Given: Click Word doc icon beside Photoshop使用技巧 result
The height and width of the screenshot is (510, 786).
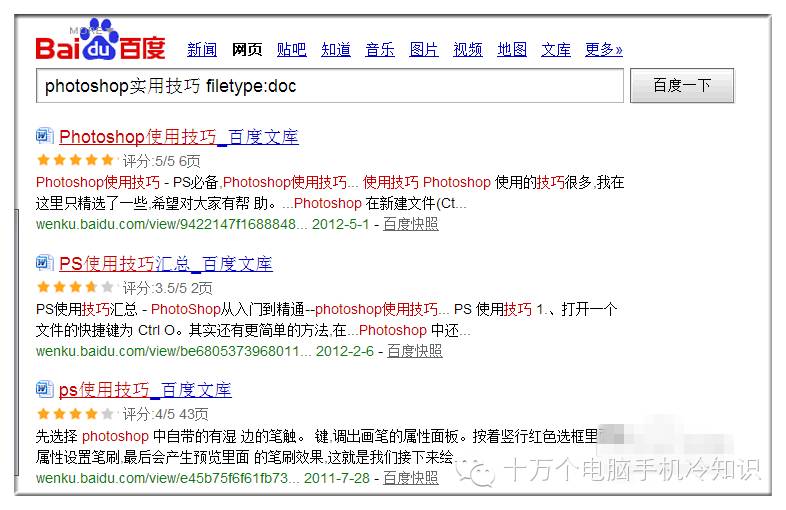Looking at the screenshot, I should click(x=45, y=135).
